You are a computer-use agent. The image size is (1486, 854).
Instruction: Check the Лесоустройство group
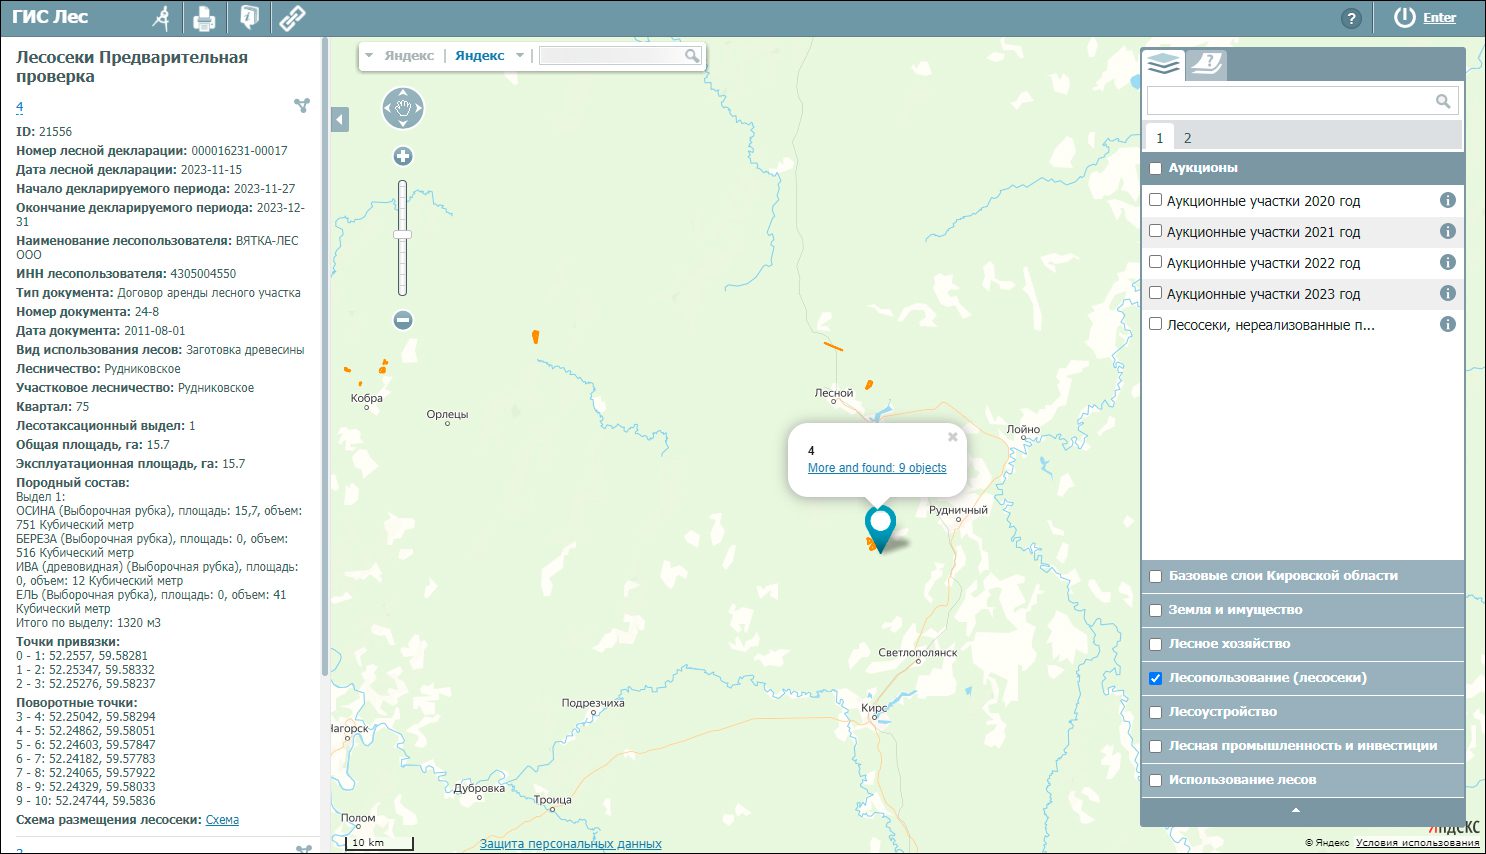(1156, 712)
